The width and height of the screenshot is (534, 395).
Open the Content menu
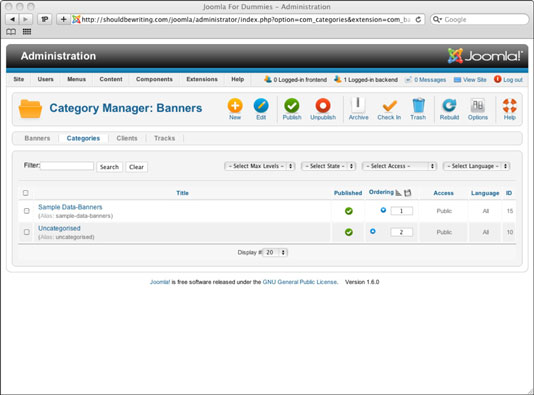111,79
